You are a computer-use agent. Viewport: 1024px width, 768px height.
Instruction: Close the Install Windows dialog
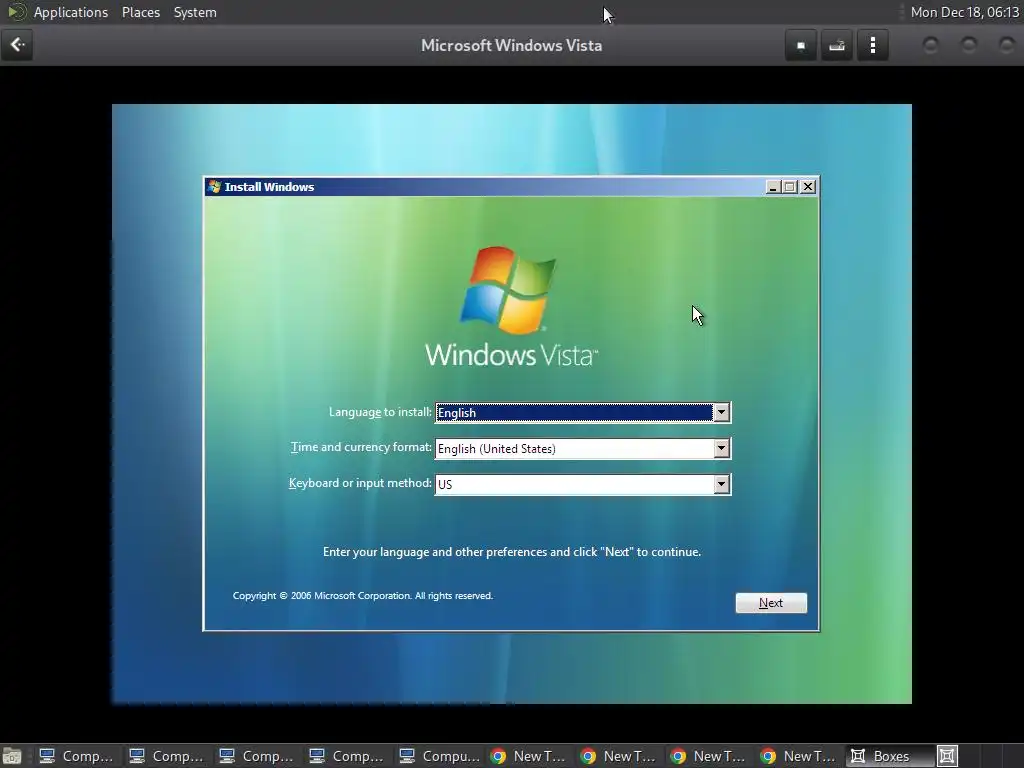click(808, 187)
